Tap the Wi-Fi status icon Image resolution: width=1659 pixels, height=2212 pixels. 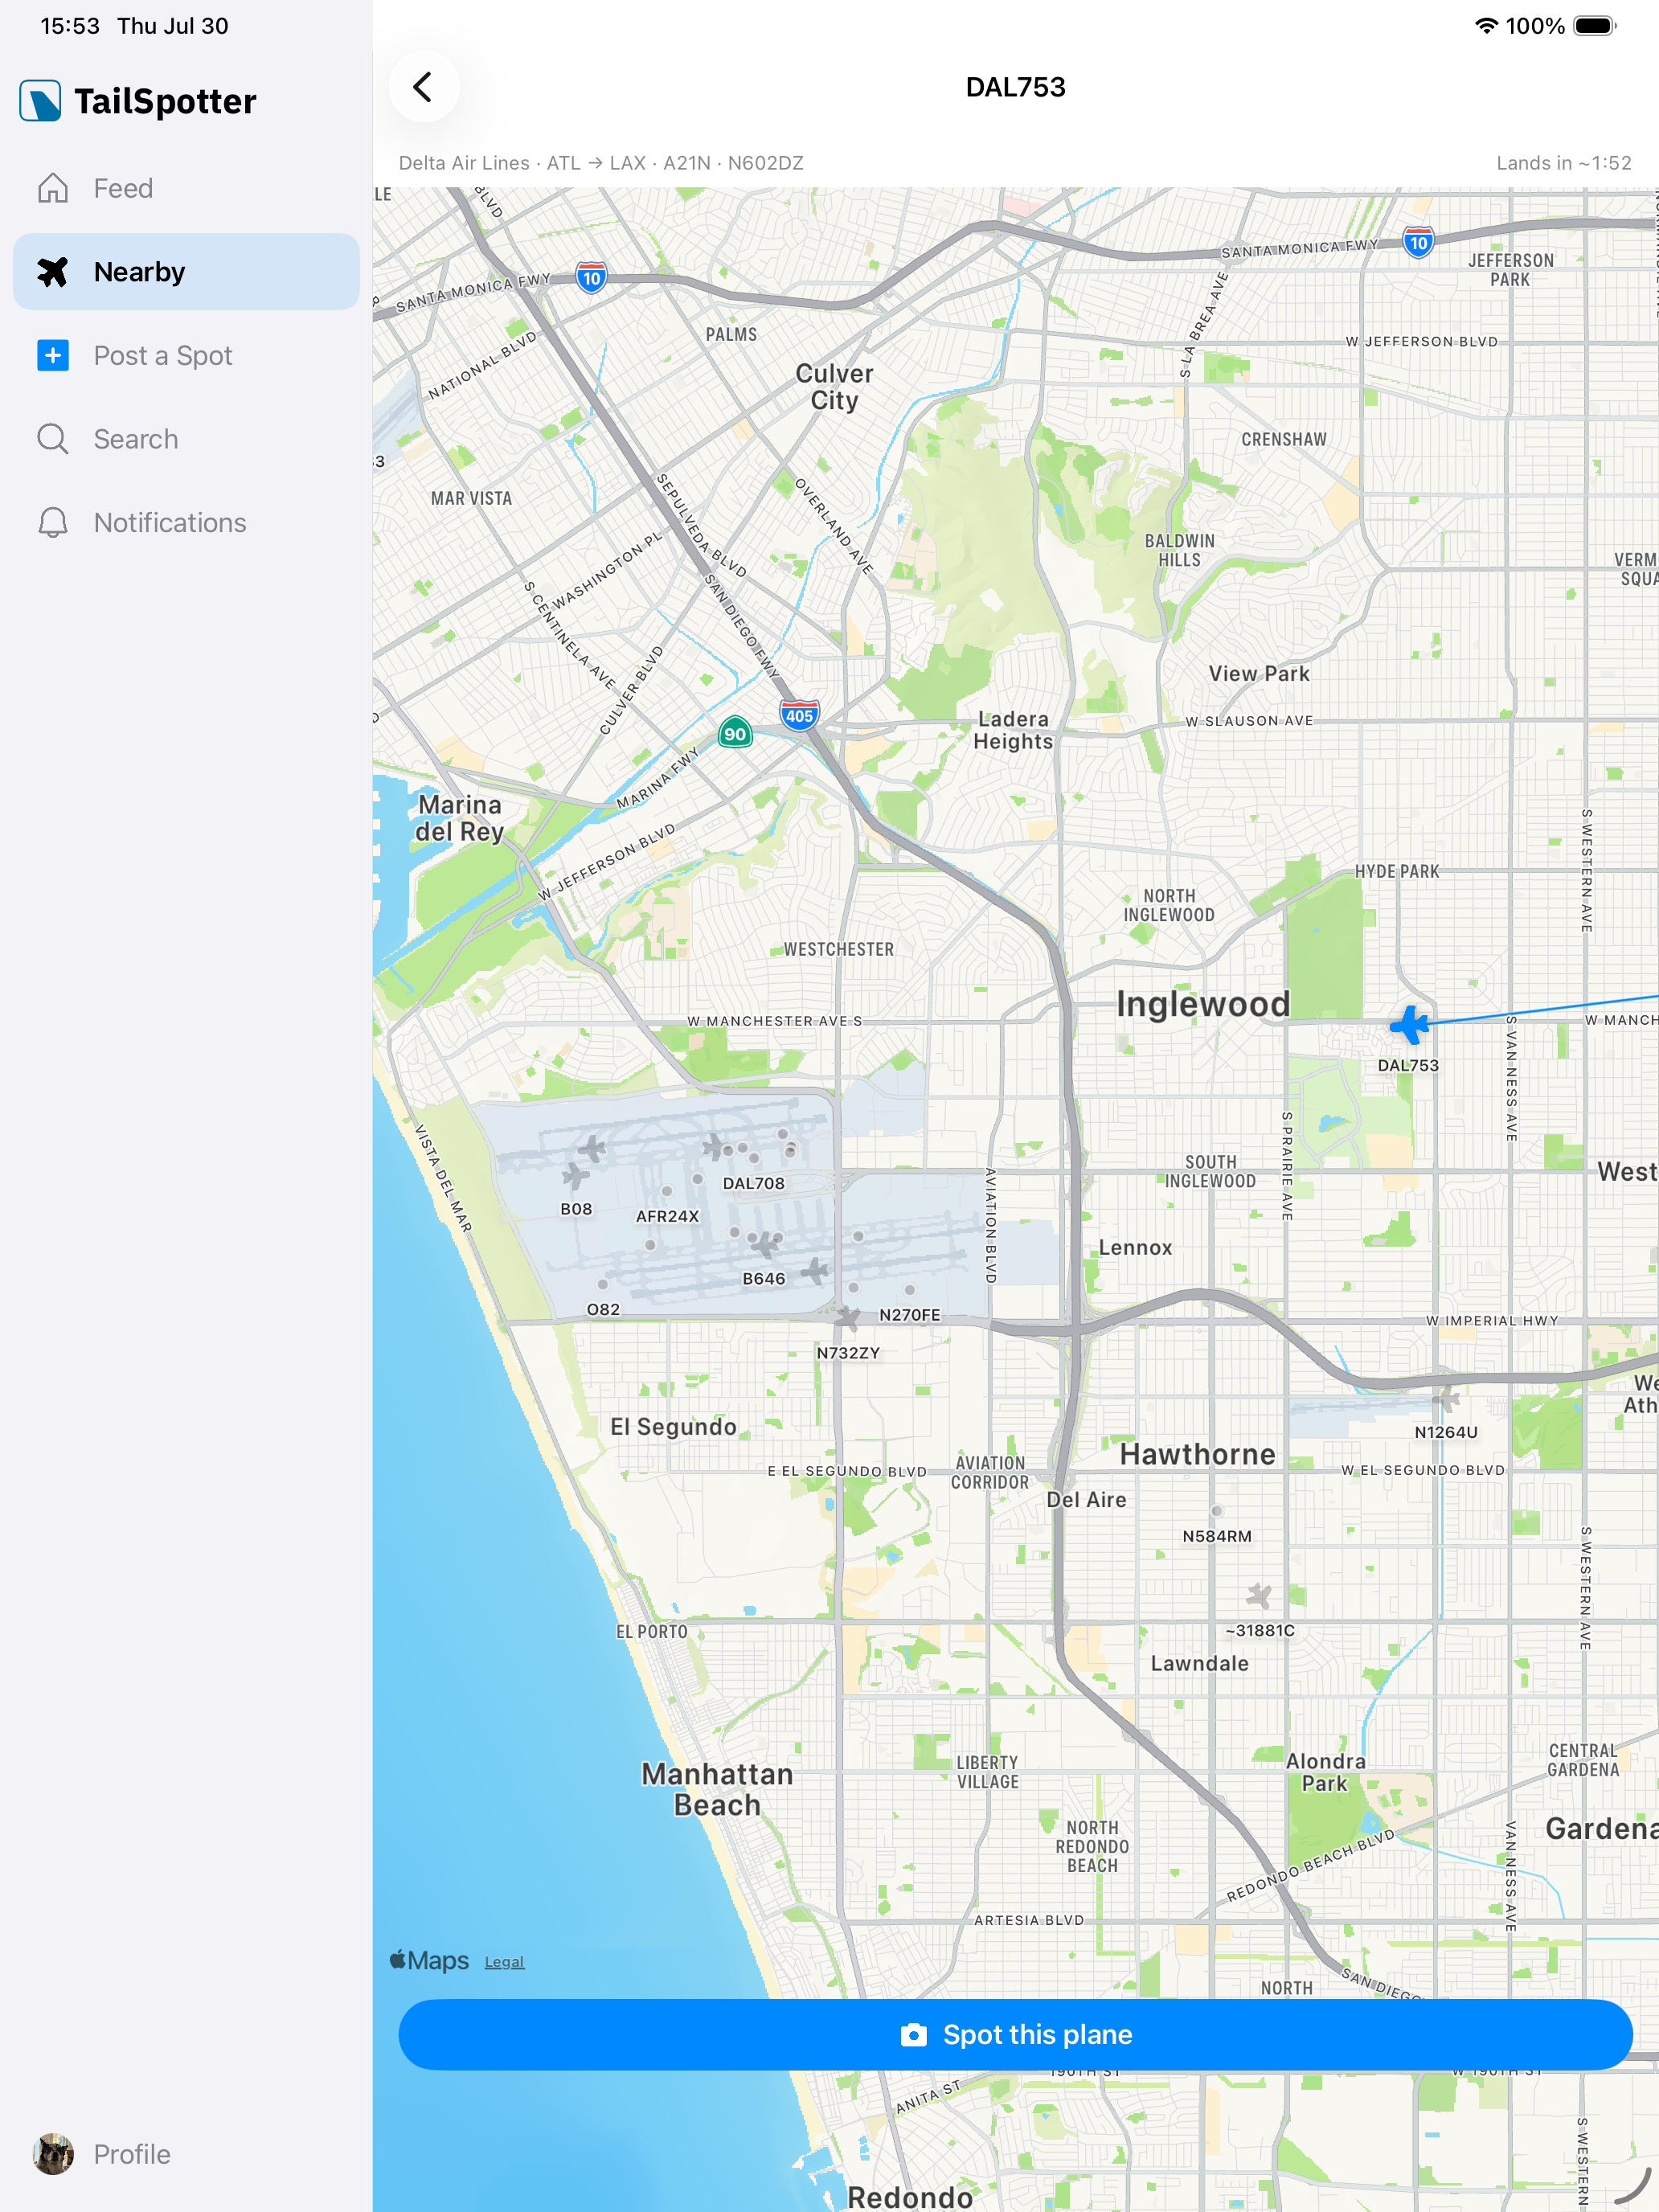[x=1486, y=26]
